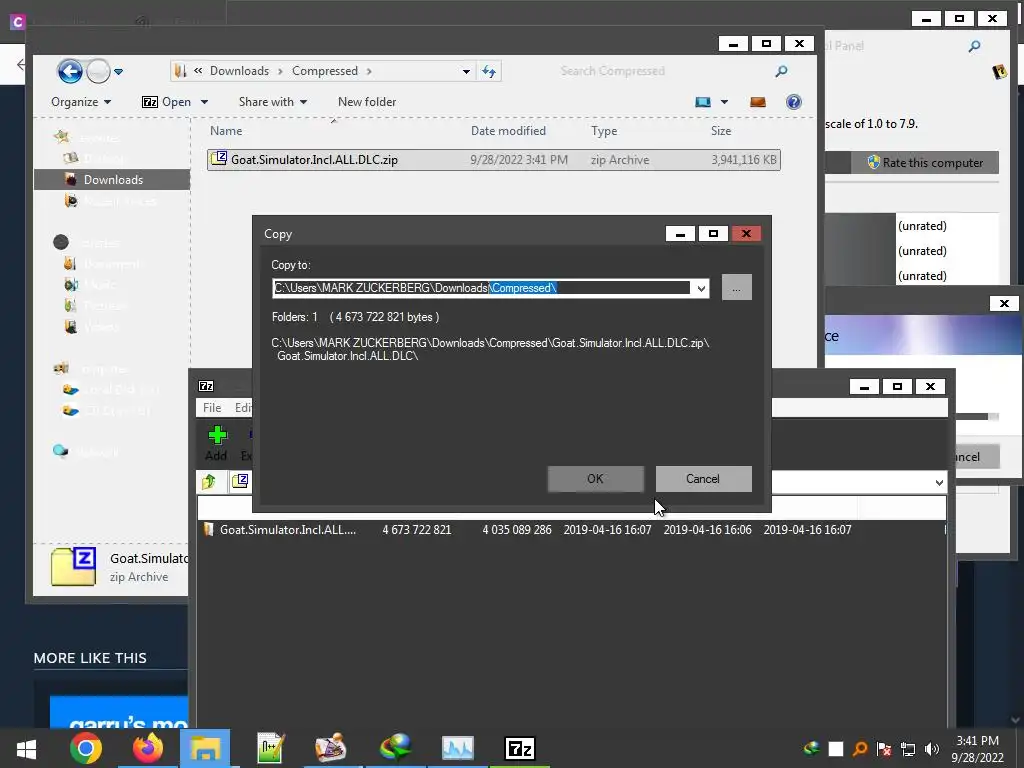Open the browse (…) button in the Copy dialog

click(736, 287)
